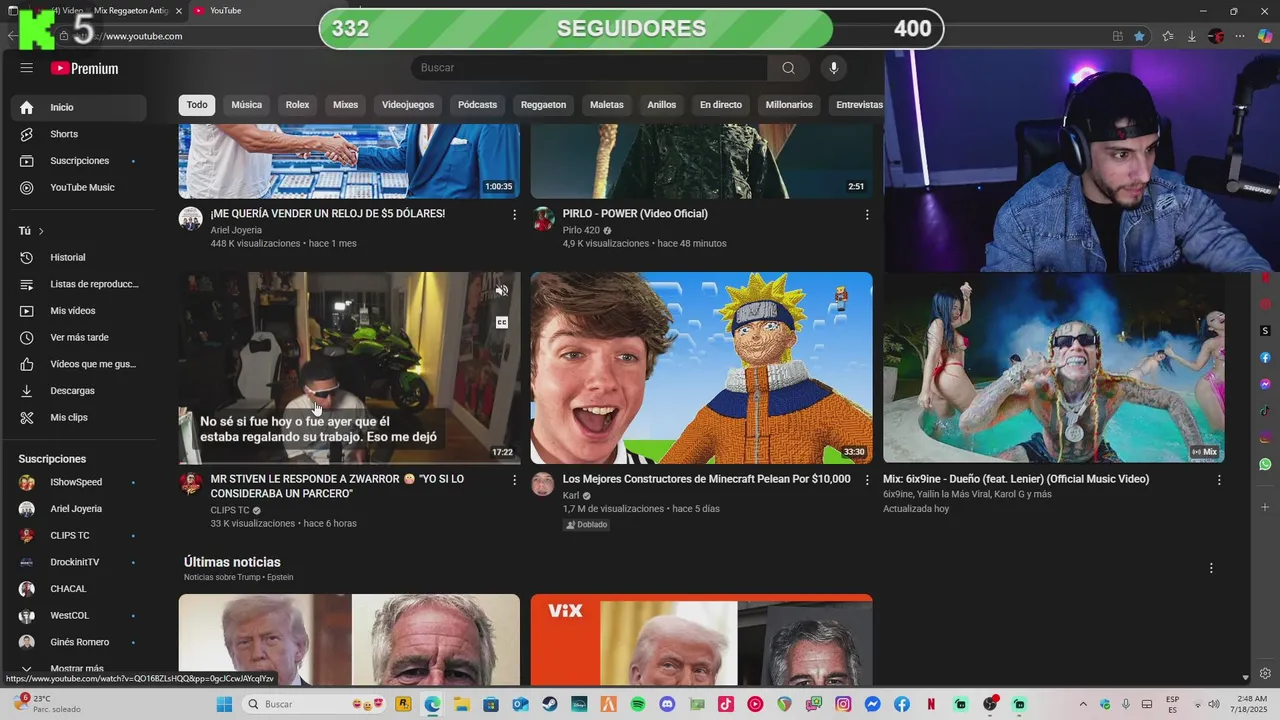Click the YouTube Buscar search field
This screenshot has height=720, width=1280.
click(x=589, y=68)
